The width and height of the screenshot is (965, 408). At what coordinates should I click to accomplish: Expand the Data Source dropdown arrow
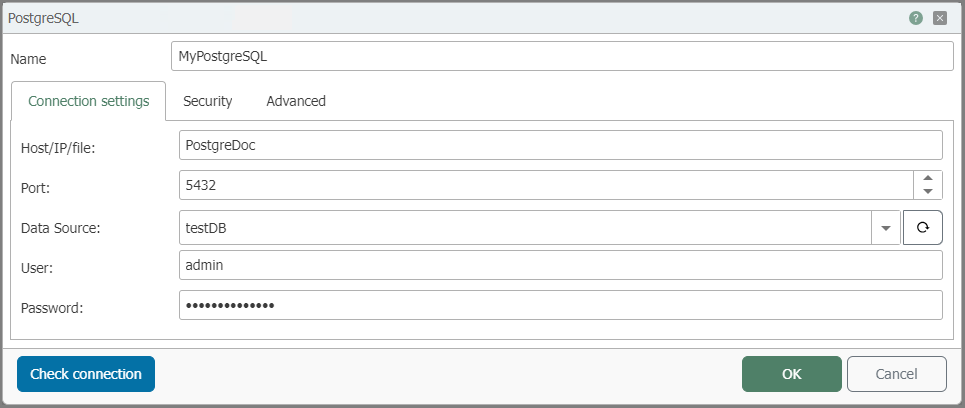886,228
